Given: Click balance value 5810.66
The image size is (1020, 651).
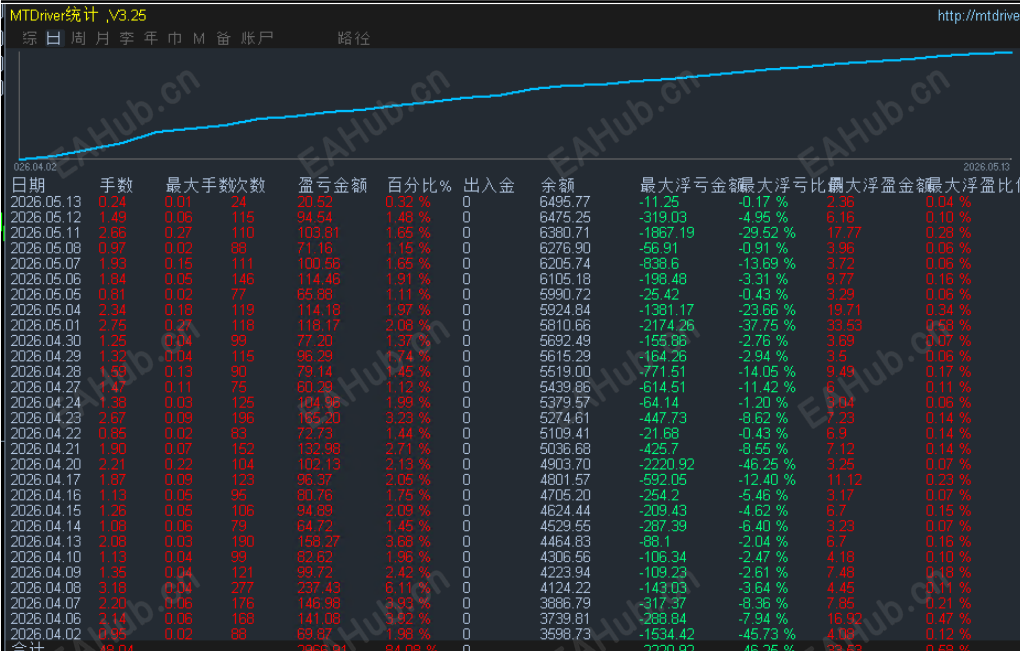Looking at the screenshot, I should click(x=565, y=325).
